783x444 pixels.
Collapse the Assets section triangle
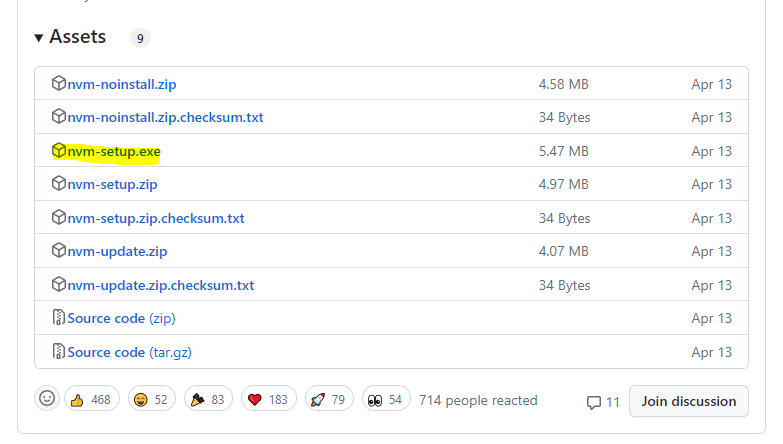point(38,38)
